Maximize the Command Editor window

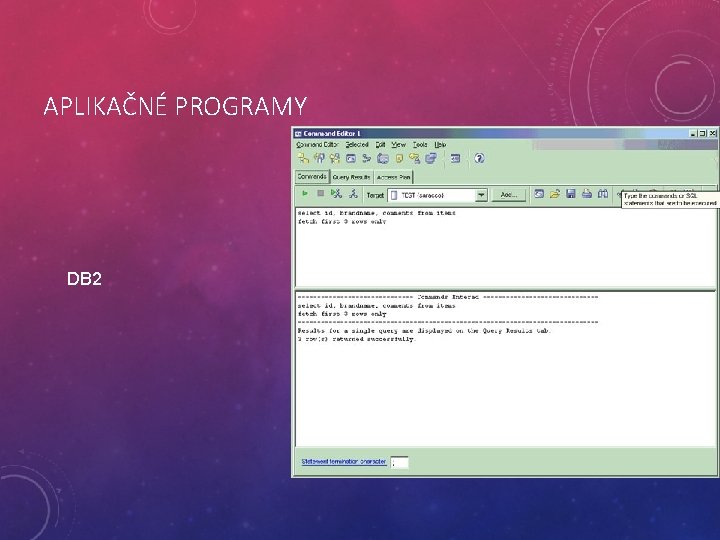[703, 133]
